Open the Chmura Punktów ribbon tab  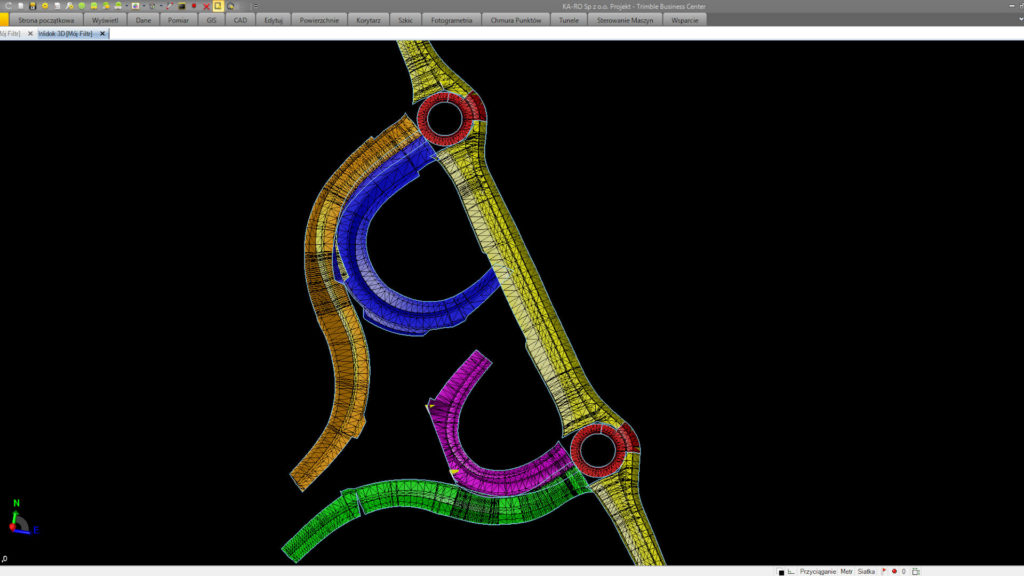pos(517,19)
